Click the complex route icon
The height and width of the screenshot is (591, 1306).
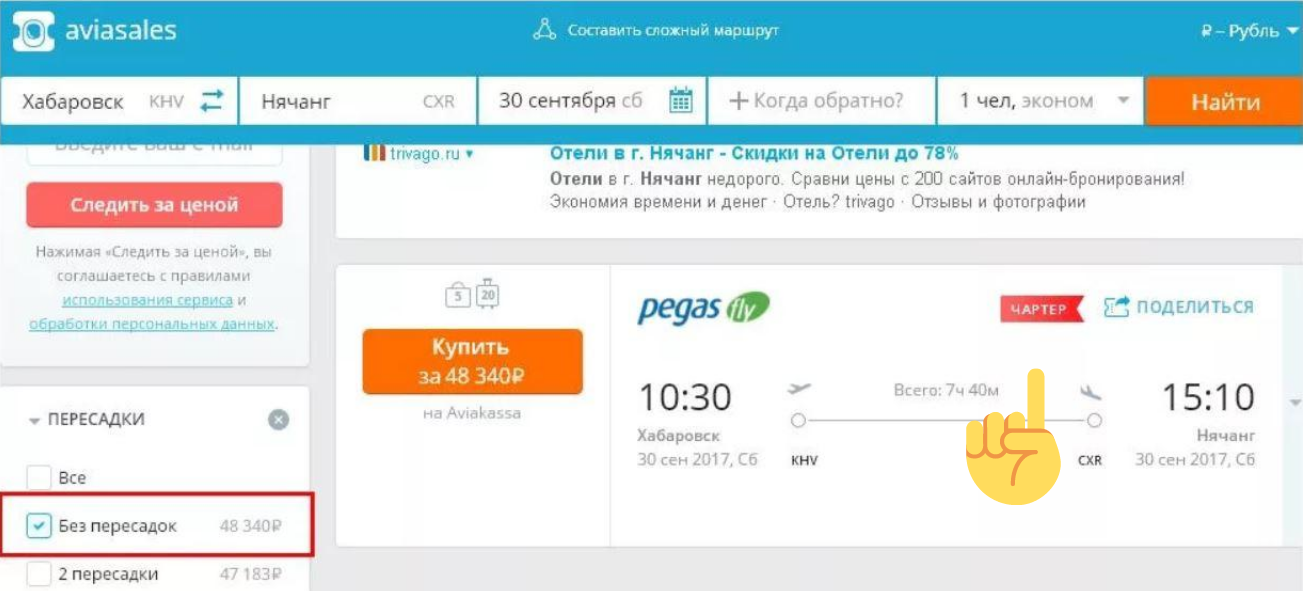[544, 30]
